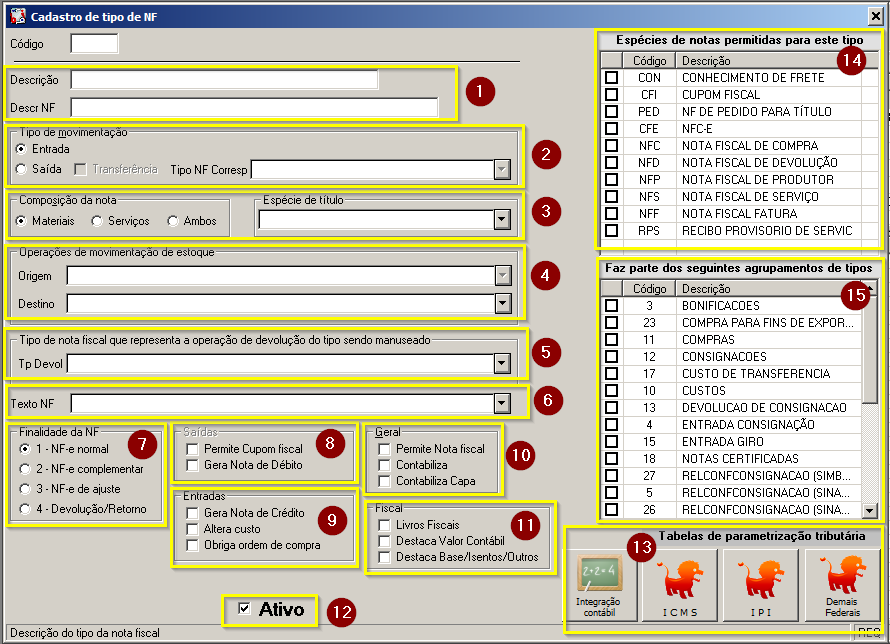Enable Gera Nota de Crédito
Image resolution: width=890 pixels, height=644 pixels.
click(192, 513)
